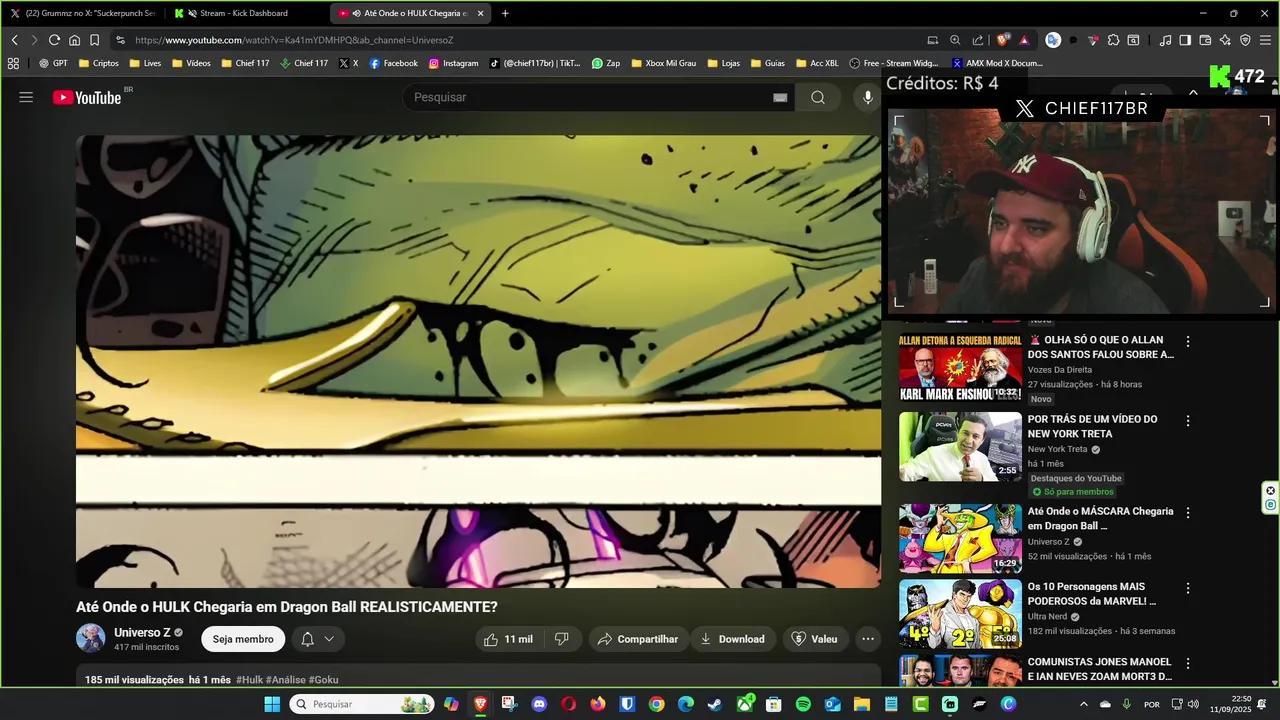Bookmark this page with the bookmark icon
The width and height of the screenshot is (1280, 720).
click(94, 40)
